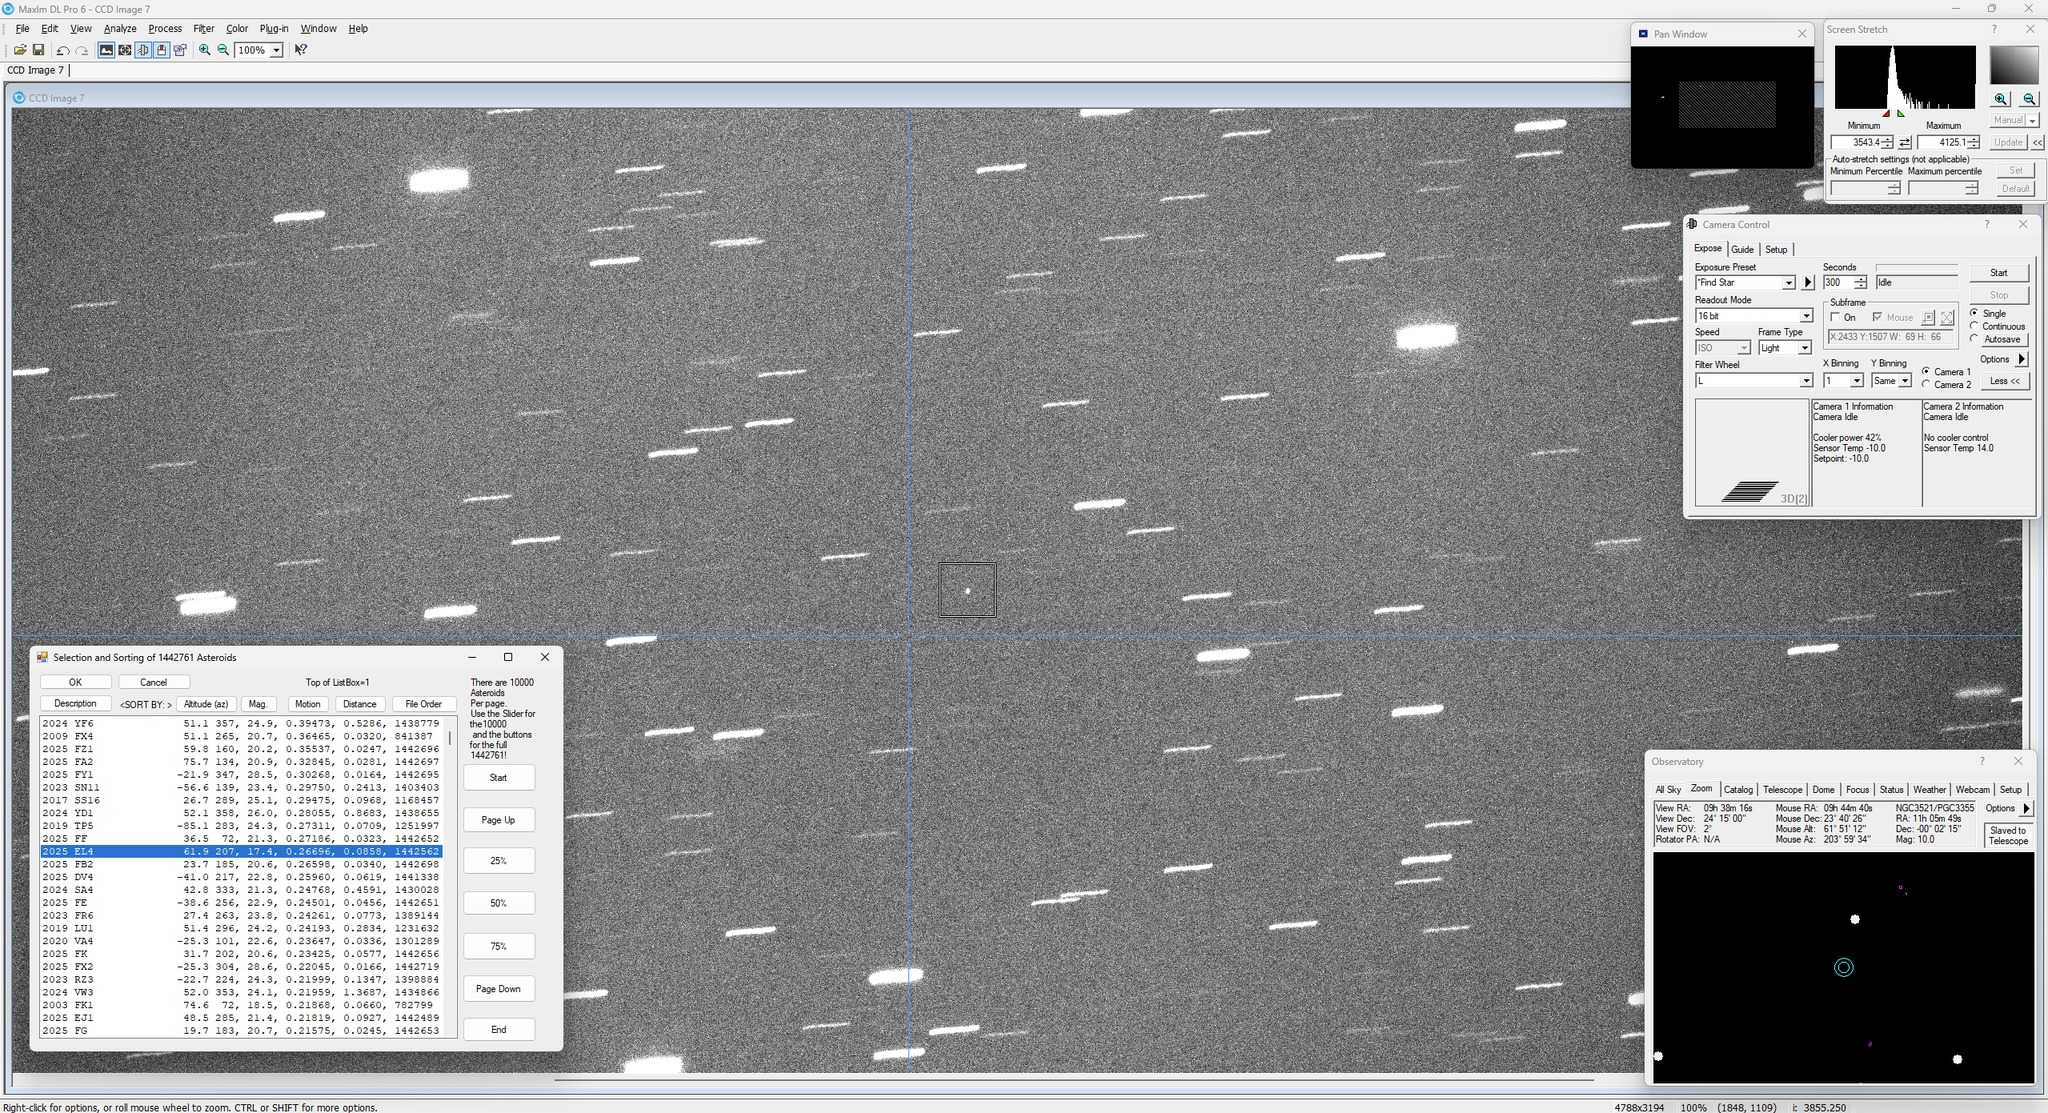Click the Undo icon

tap(63, 50)
